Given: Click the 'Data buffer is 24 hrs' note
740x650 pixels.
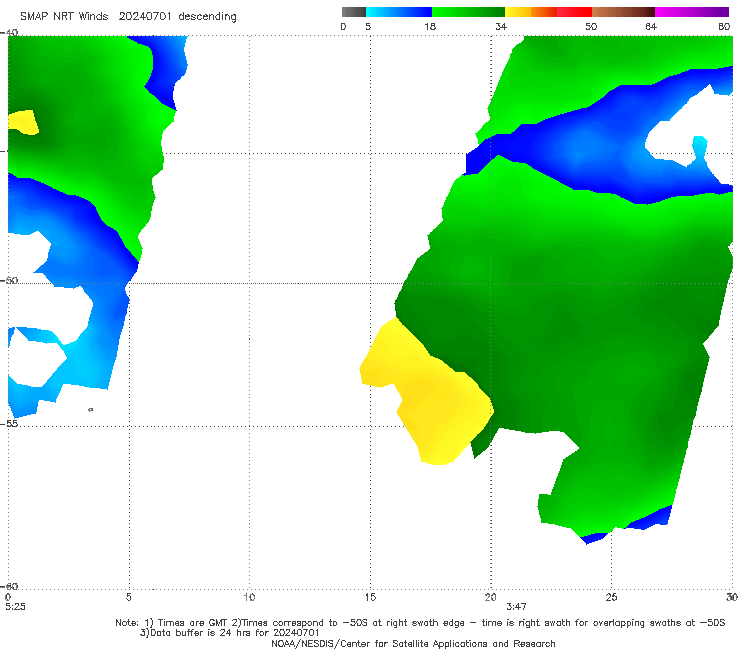Looking at the screenshot, I should [x=230, y=633].
